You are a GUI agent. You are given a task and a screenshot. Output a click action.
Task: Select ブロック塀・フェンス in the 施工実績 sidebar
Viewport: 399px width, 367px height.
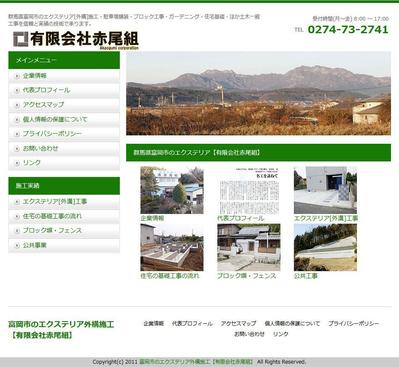(x=64, y=231)
